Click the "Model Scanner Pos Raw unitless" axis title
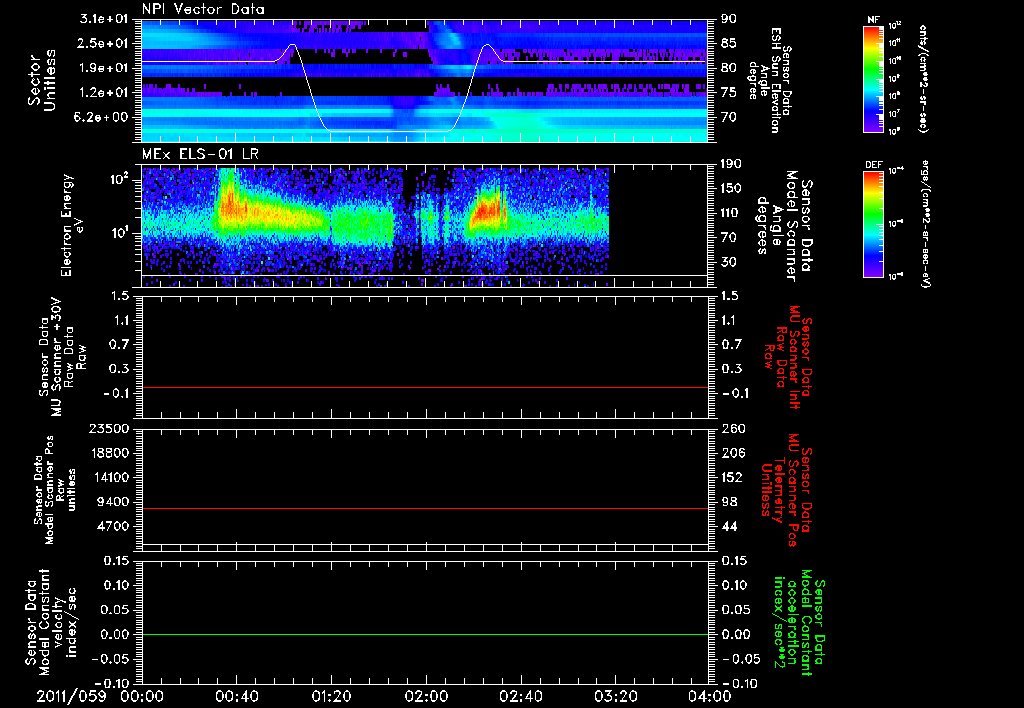1024x708 pixels. (x=56, y=490)
